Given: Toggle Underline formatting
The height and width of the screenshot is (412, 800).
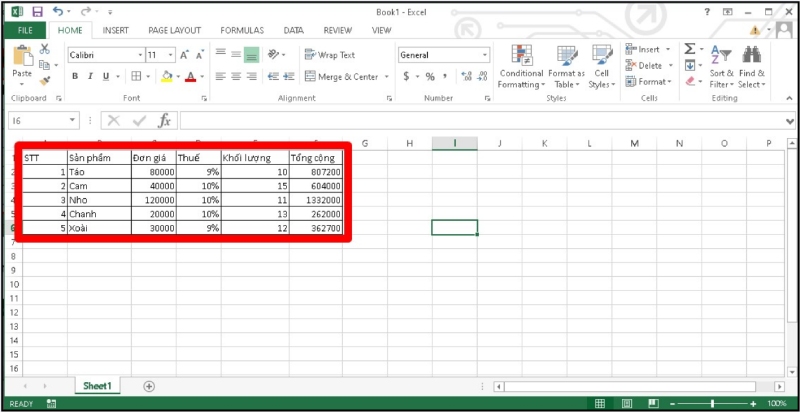Looking at the screenshot, I should click(106, 76).
